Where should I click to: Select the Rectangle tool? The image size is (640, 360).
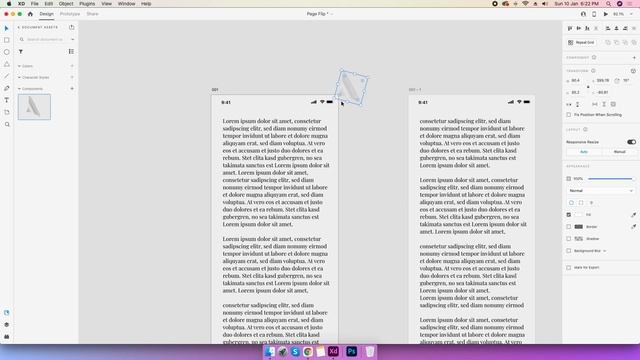pyautogui.click(x=7, y=40)
